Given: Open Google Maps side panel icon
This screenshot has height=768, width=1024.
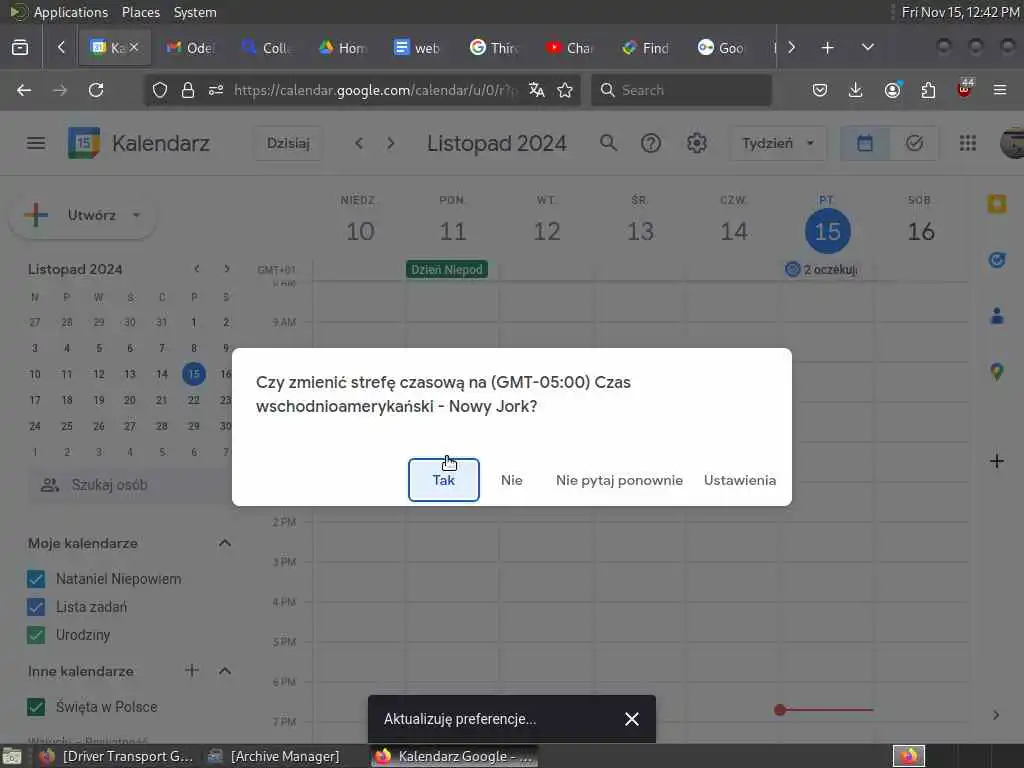Looking at the screenshot, I should pos(997,372).
